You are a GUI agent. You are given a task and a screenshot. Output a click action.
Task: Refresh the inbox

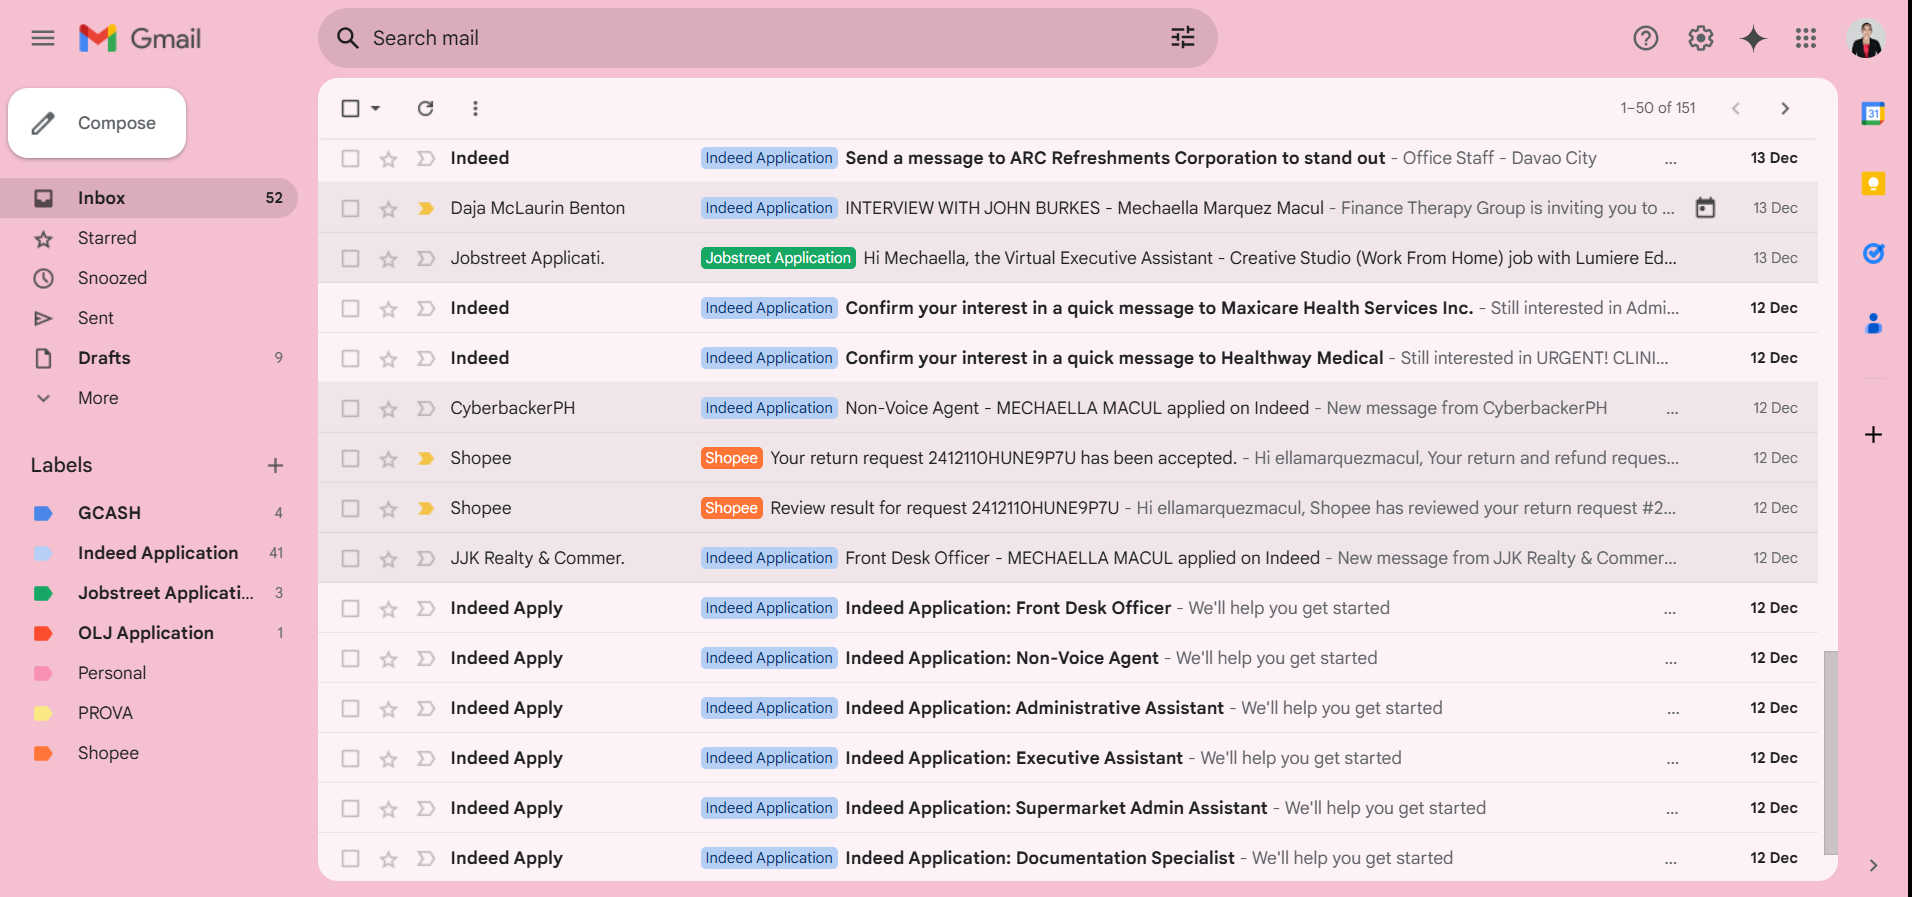click(x=426, y=108)
